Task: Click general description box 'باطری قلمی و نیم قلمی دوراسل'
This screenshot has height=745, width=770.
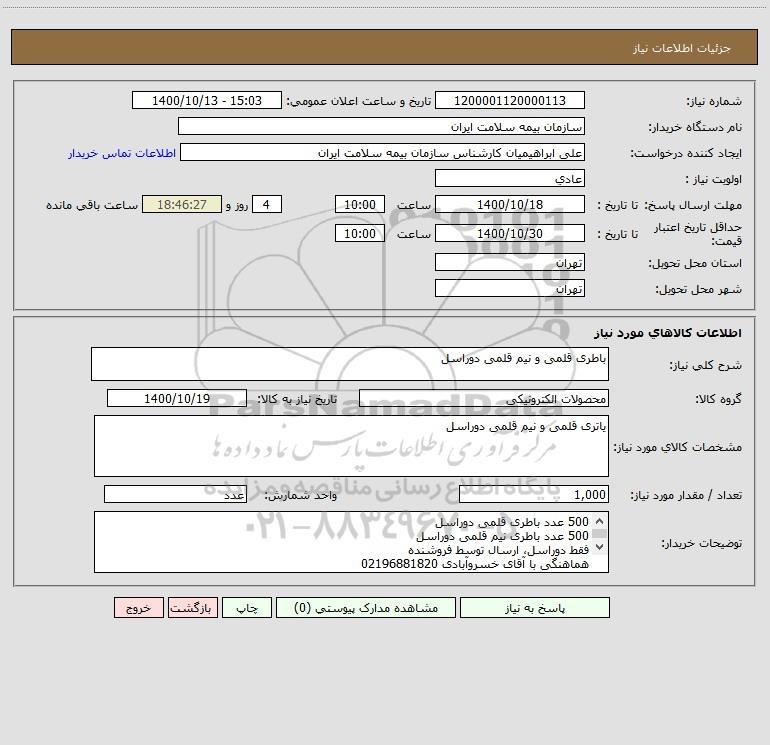Action: pos(350,364)
